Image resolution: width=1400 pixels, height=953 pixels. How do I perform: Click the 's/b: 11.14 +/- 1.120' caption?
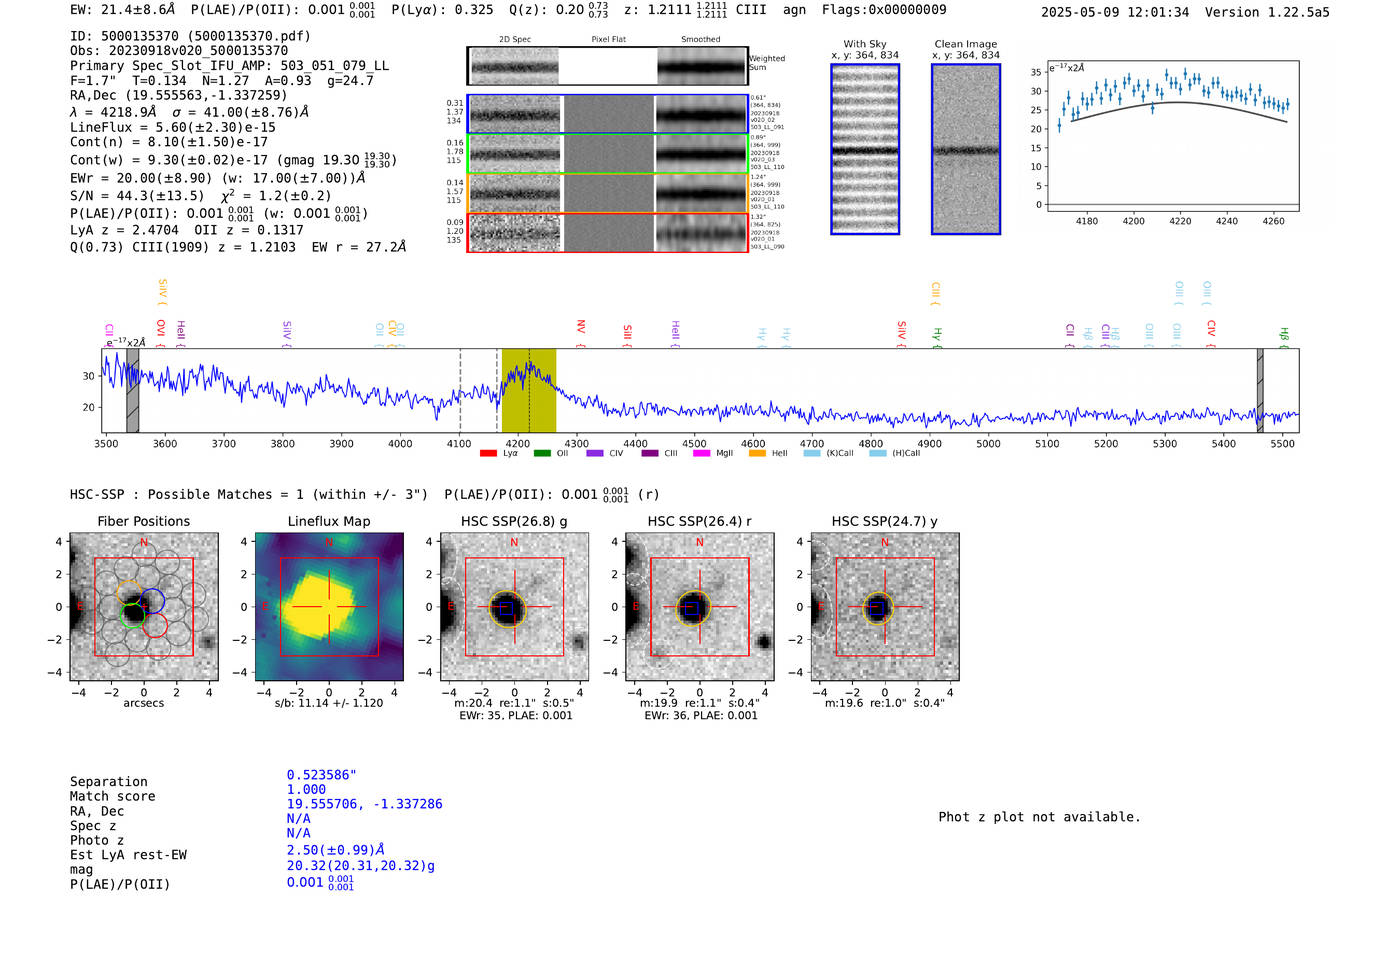pos(329,703)
